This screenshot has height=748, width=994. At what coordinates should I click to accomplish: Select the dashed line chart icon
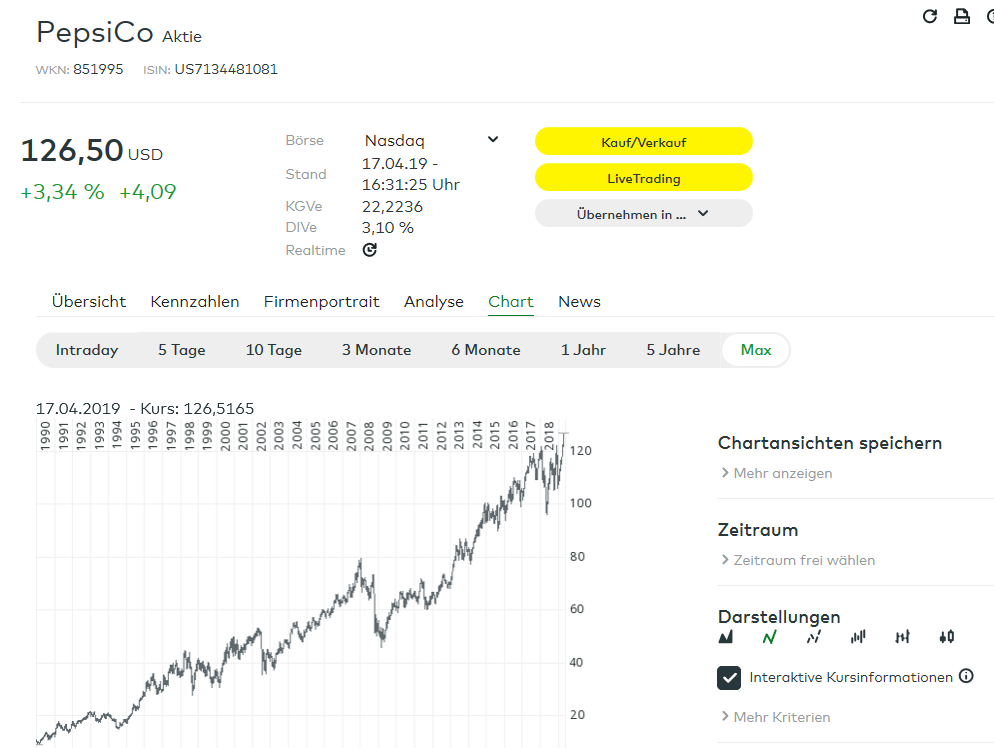click(x=814, y=636)
